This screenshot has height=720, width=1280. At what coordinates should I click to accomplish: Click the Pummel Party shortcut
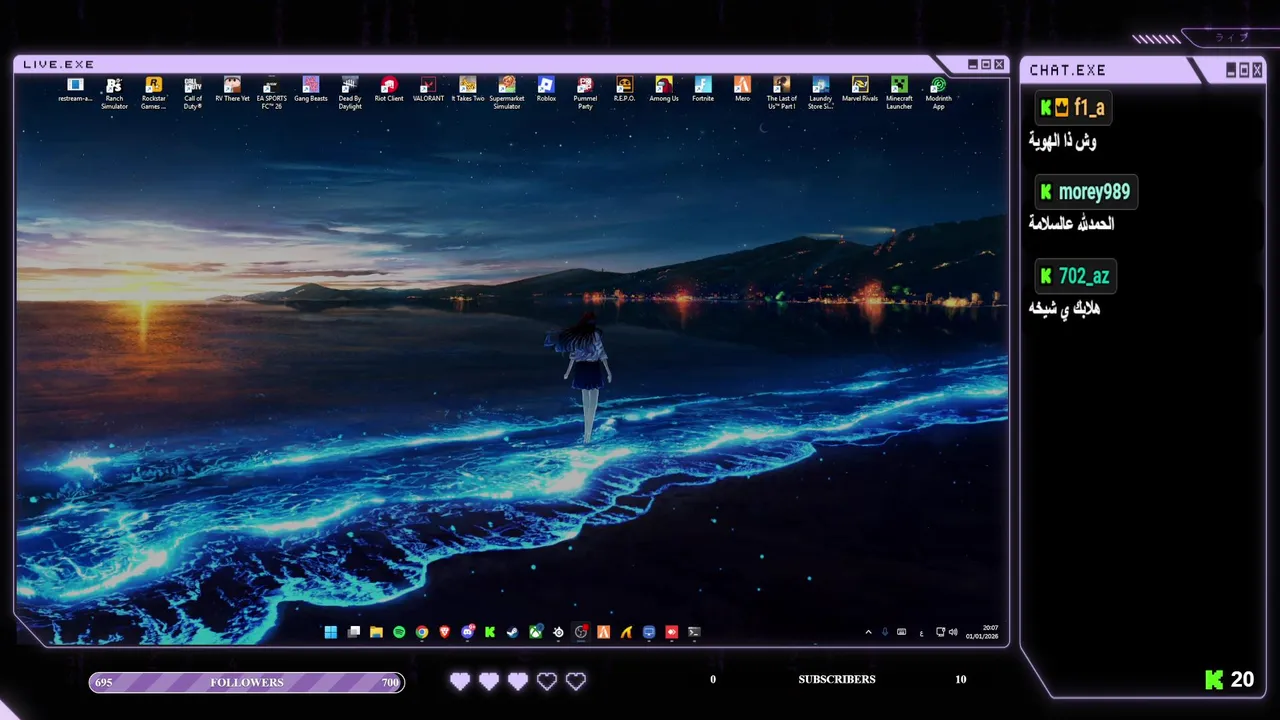click(x=585, y=93)
